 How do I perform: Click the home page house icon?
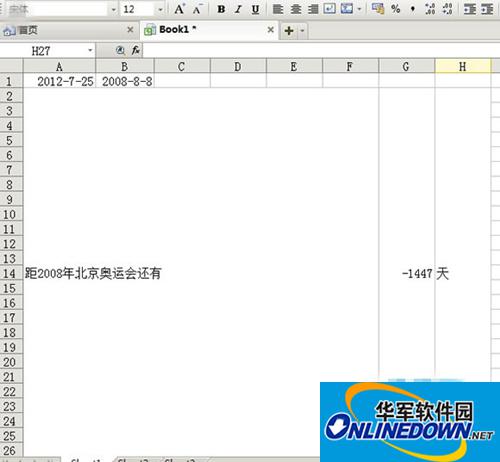9,31
